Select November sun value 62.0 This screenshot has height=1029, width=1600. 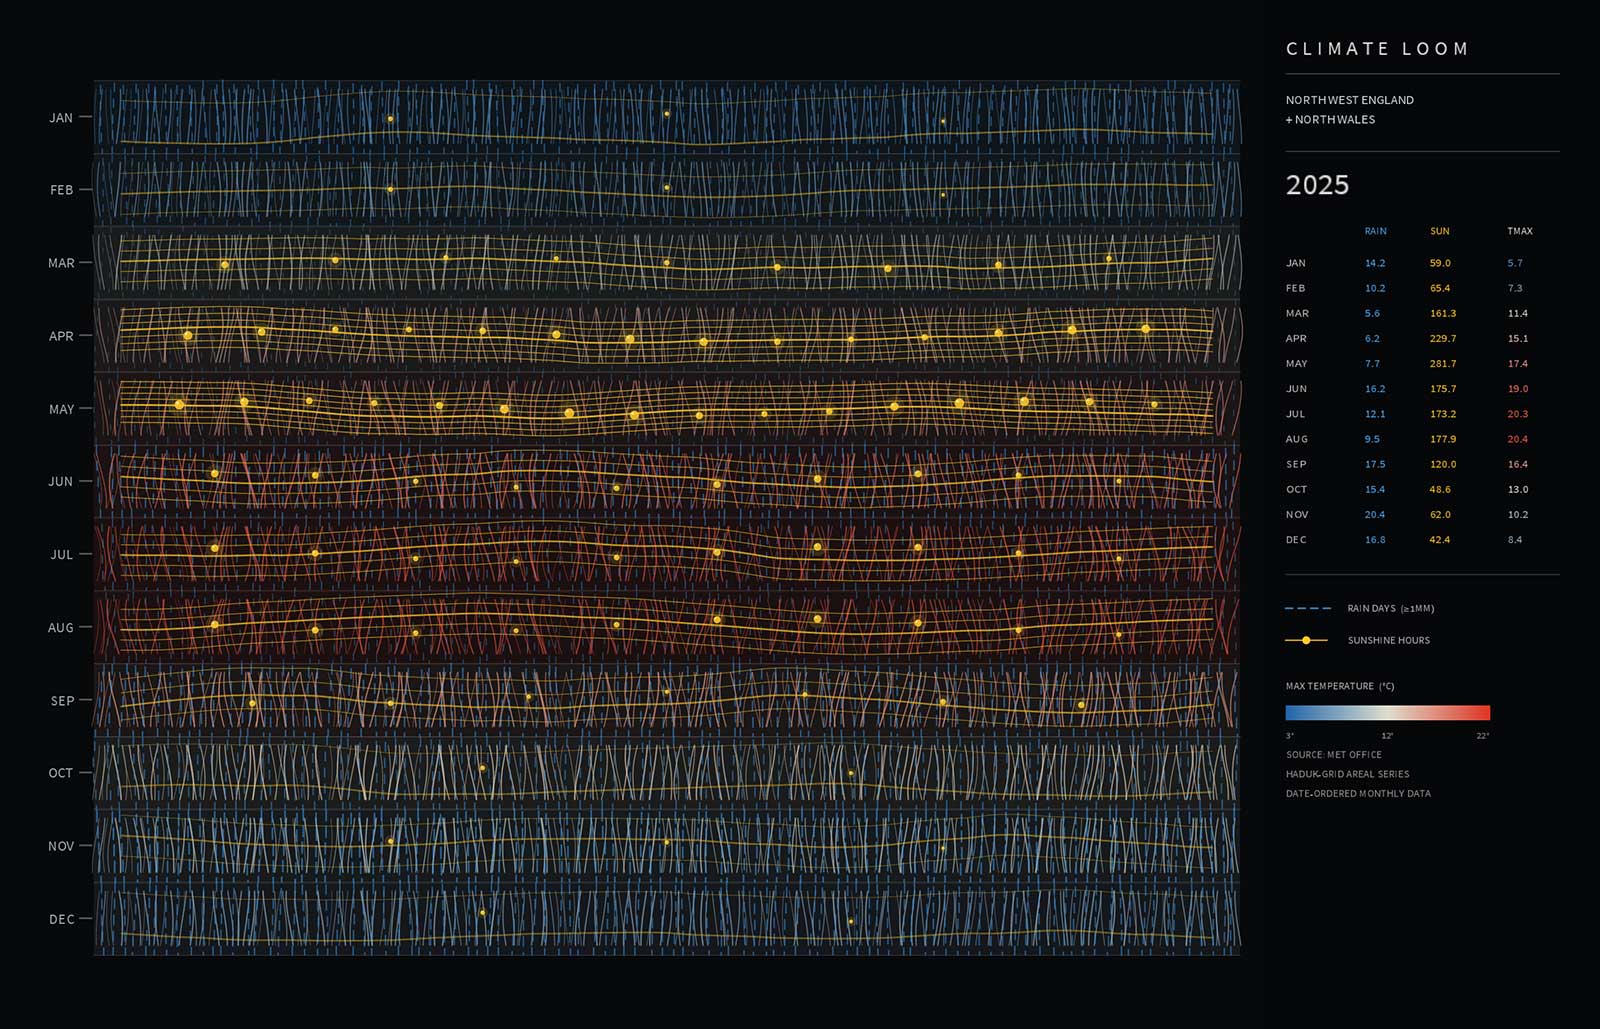(1440, 515)
